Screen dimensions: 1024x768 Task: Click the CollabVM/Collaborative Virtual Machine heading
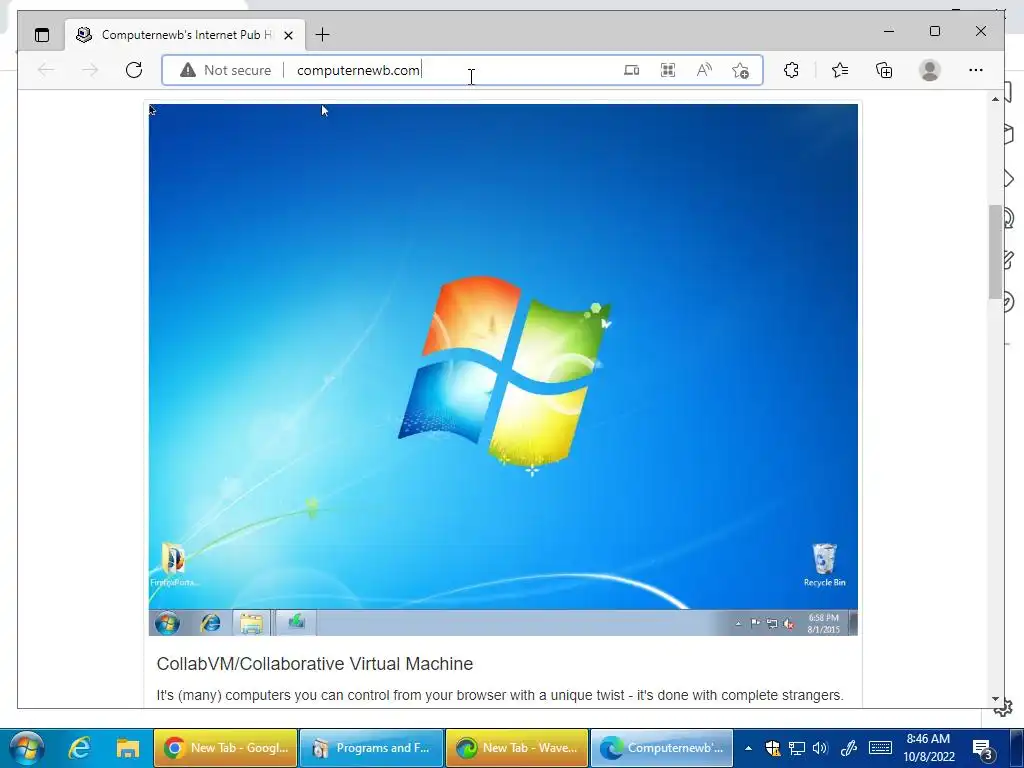click(315, 664)
